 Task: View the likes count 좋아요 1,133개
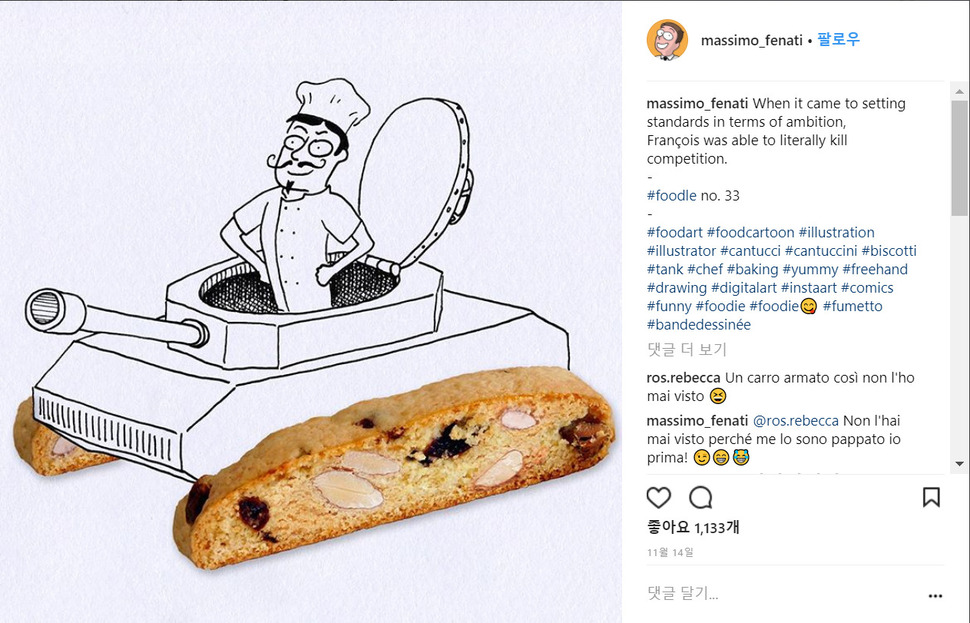pos(693,527)
